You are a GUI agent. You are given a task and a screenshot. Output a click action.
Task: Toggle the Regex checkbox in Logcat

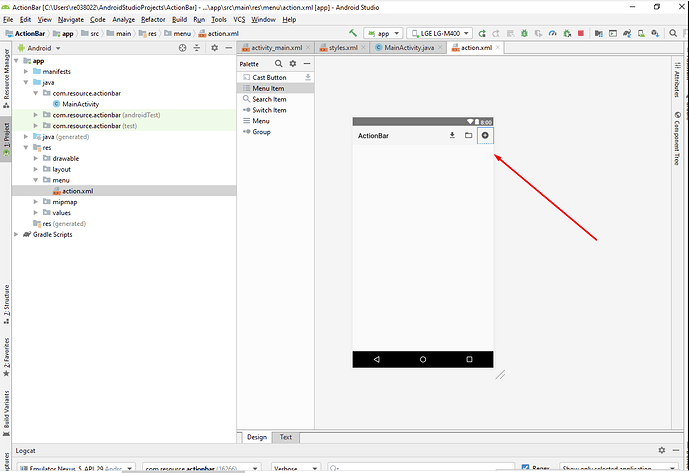pyautogui.click(x=525, y=468)
